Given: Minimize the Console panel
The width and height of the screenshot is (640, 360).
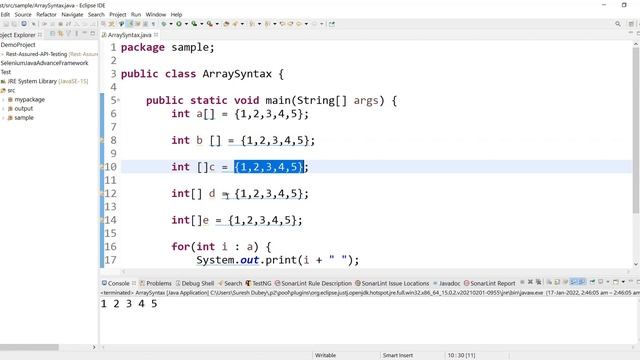Looking at the screenshot, I should click(x=631, y=282).
